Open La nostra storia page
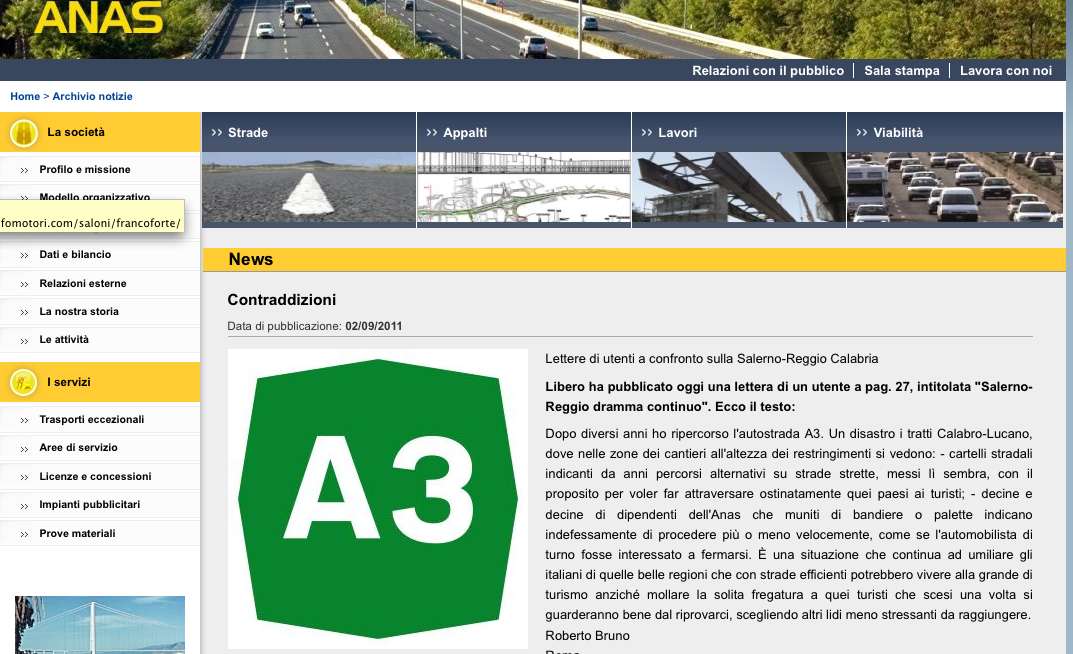Viewport: 1073px width, 654px height. pyautogui.click(x=79, y=311)
